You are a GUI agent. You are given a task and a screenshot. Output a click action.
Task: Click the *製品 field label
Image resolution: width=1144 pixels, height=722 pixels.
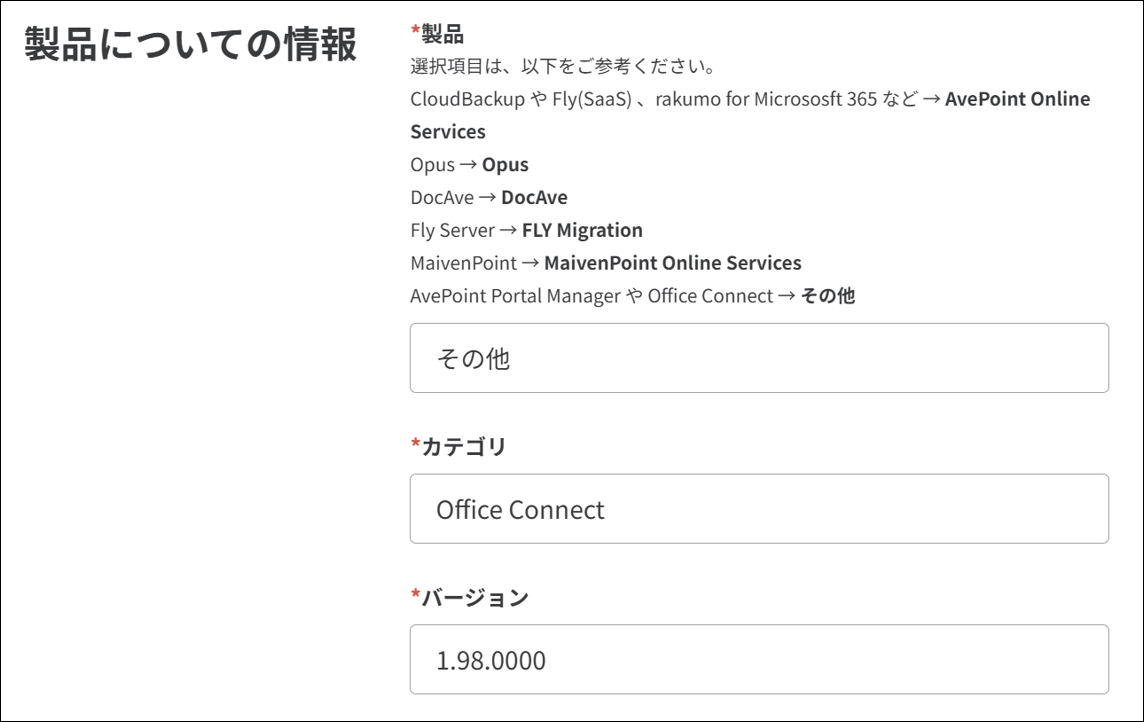tap(437, 34)
